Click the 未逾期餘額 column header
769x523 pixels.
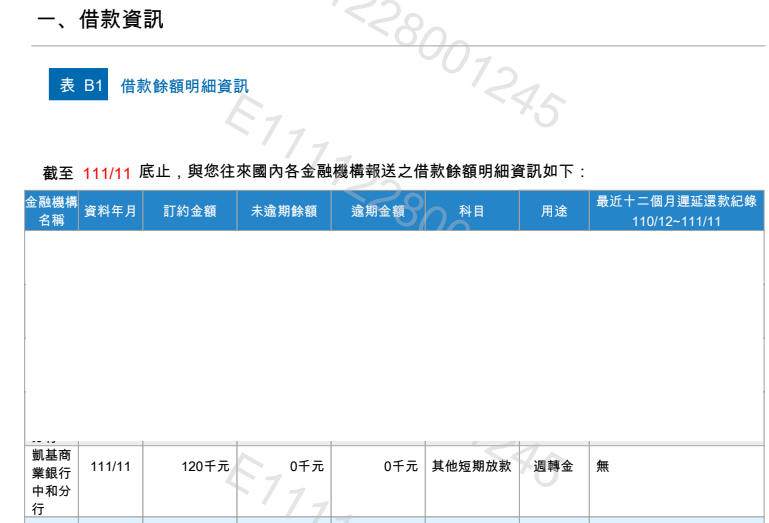pos(283,211)
